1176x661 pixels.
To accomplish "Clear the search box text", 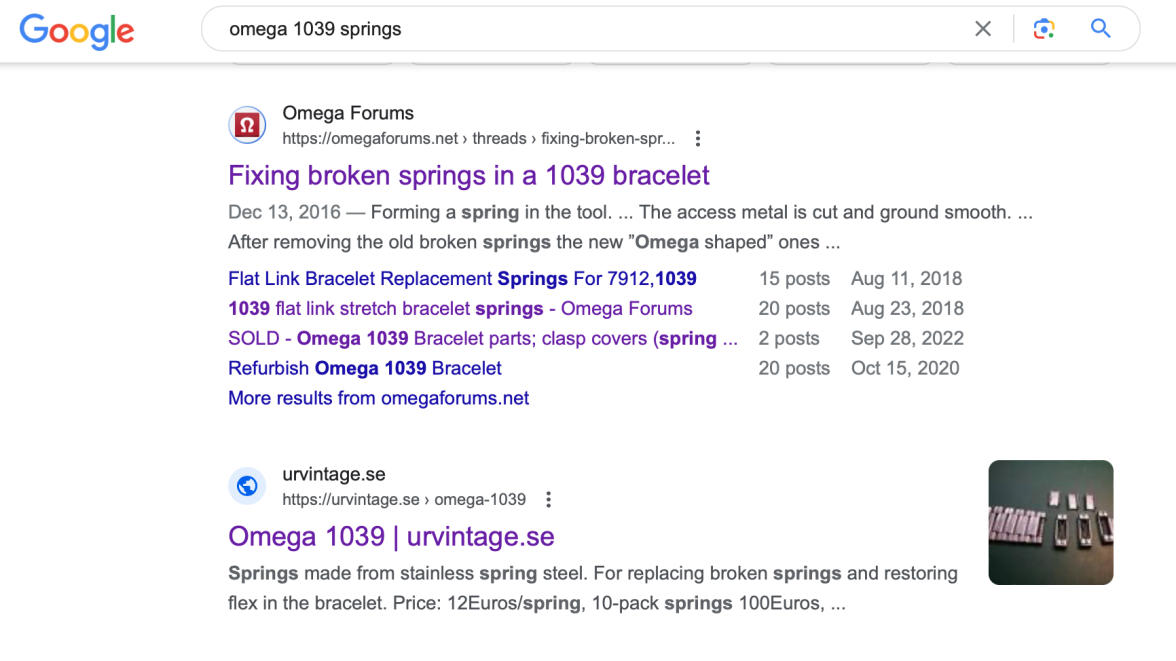I will tap(982, 29).
